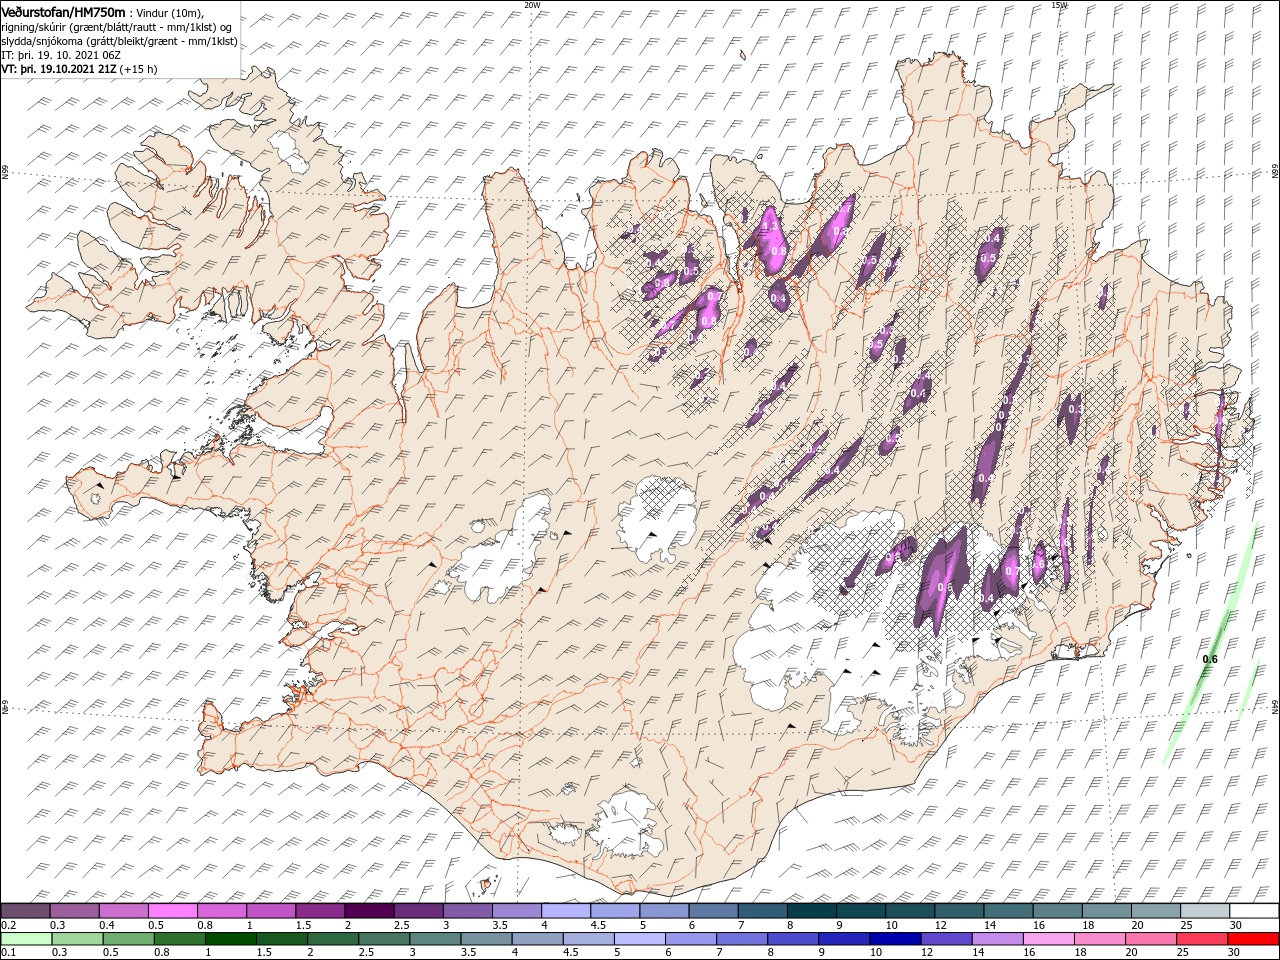Pick the snow legend swatch starting at 0.8
Viewport: 1280px width, 960px height.
(221, 910)
